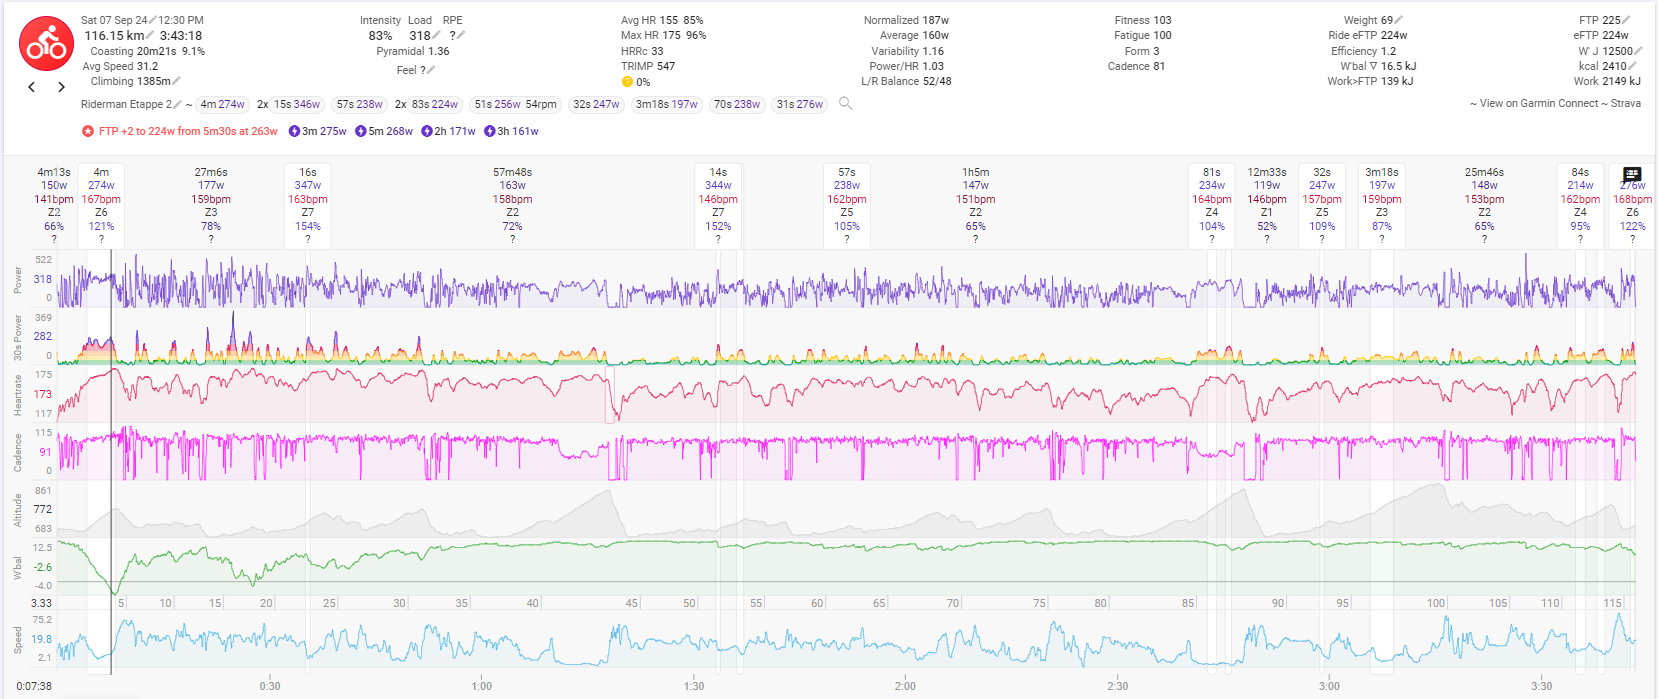Screen dimensions: 1658x699
Task: Select the 5m 268w power best
Action: tap(384, 131)
